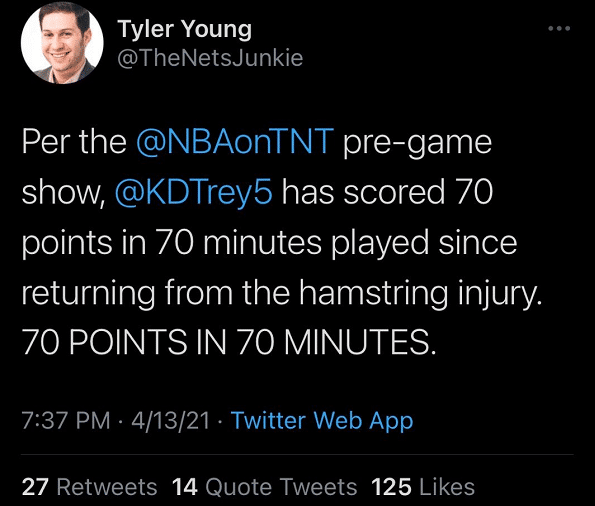Follow the @NBAonTNT mention link
This screenshot has width=595, height=506.
(x=235, y=142)
